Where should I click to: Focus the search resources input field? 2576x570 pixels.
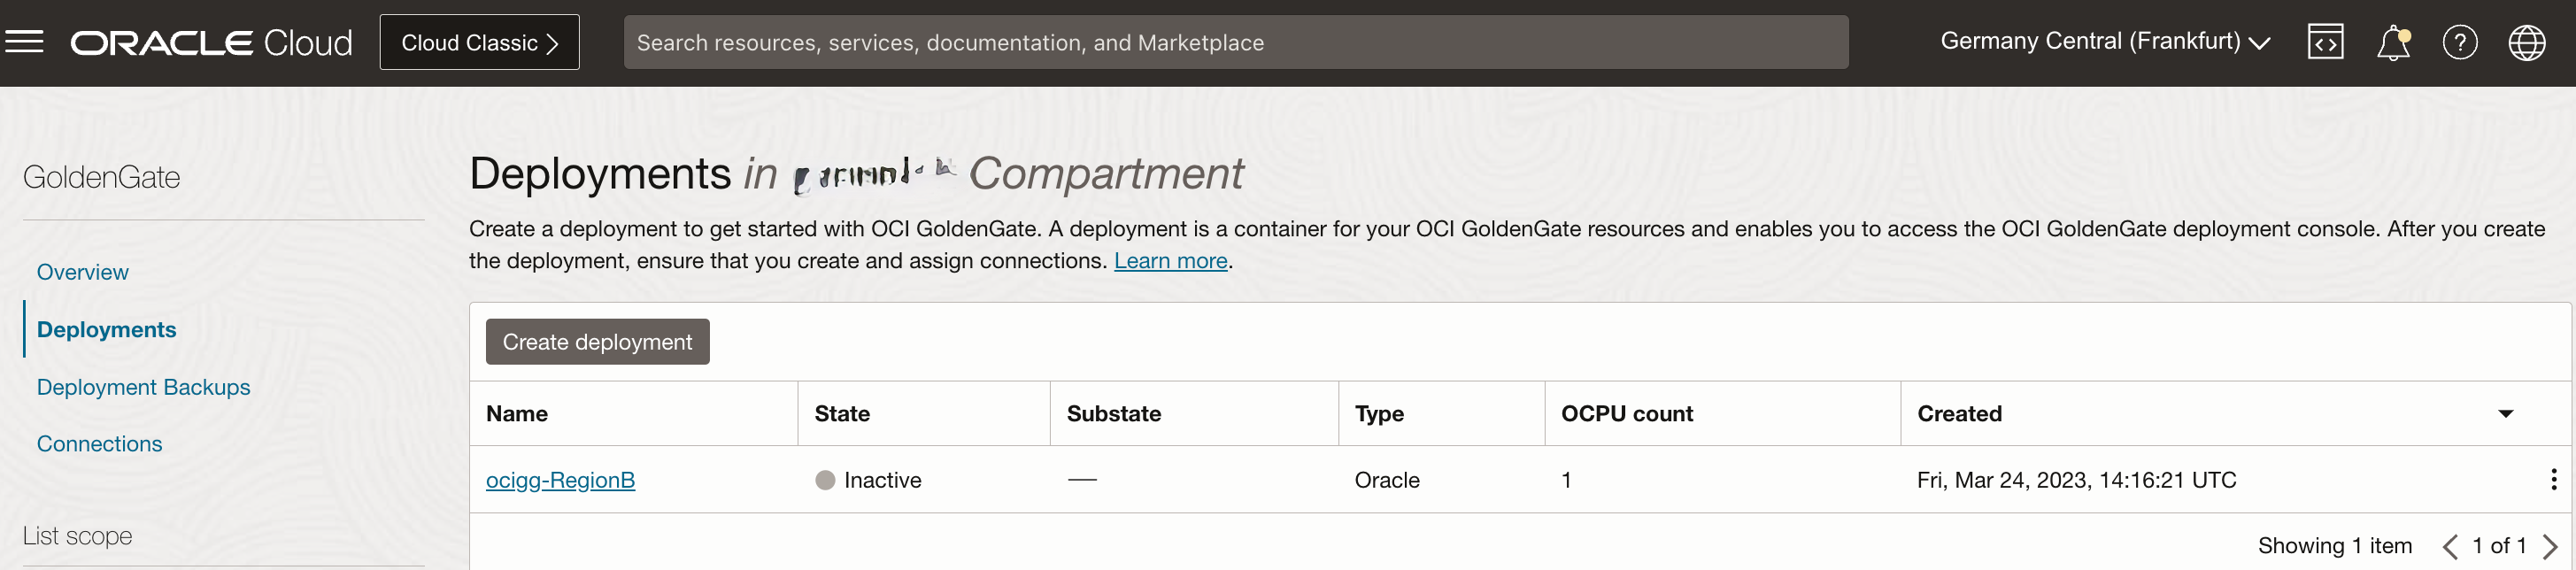click(x=1235, y=42)
